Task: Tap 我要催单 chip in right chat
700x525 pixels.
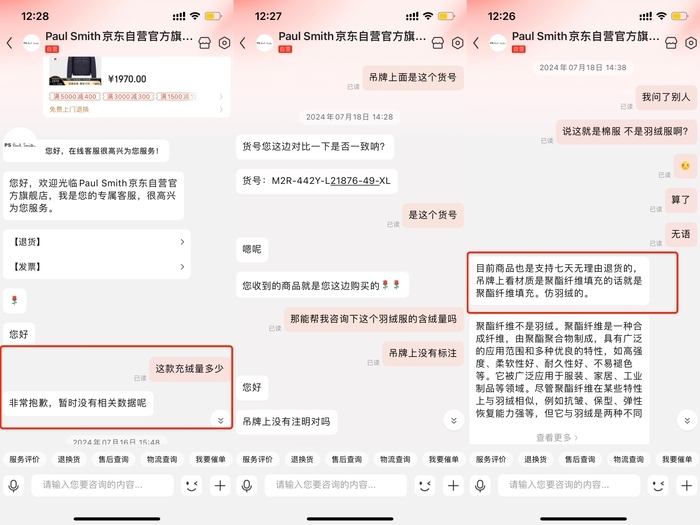Action: [x=677, y=459]
